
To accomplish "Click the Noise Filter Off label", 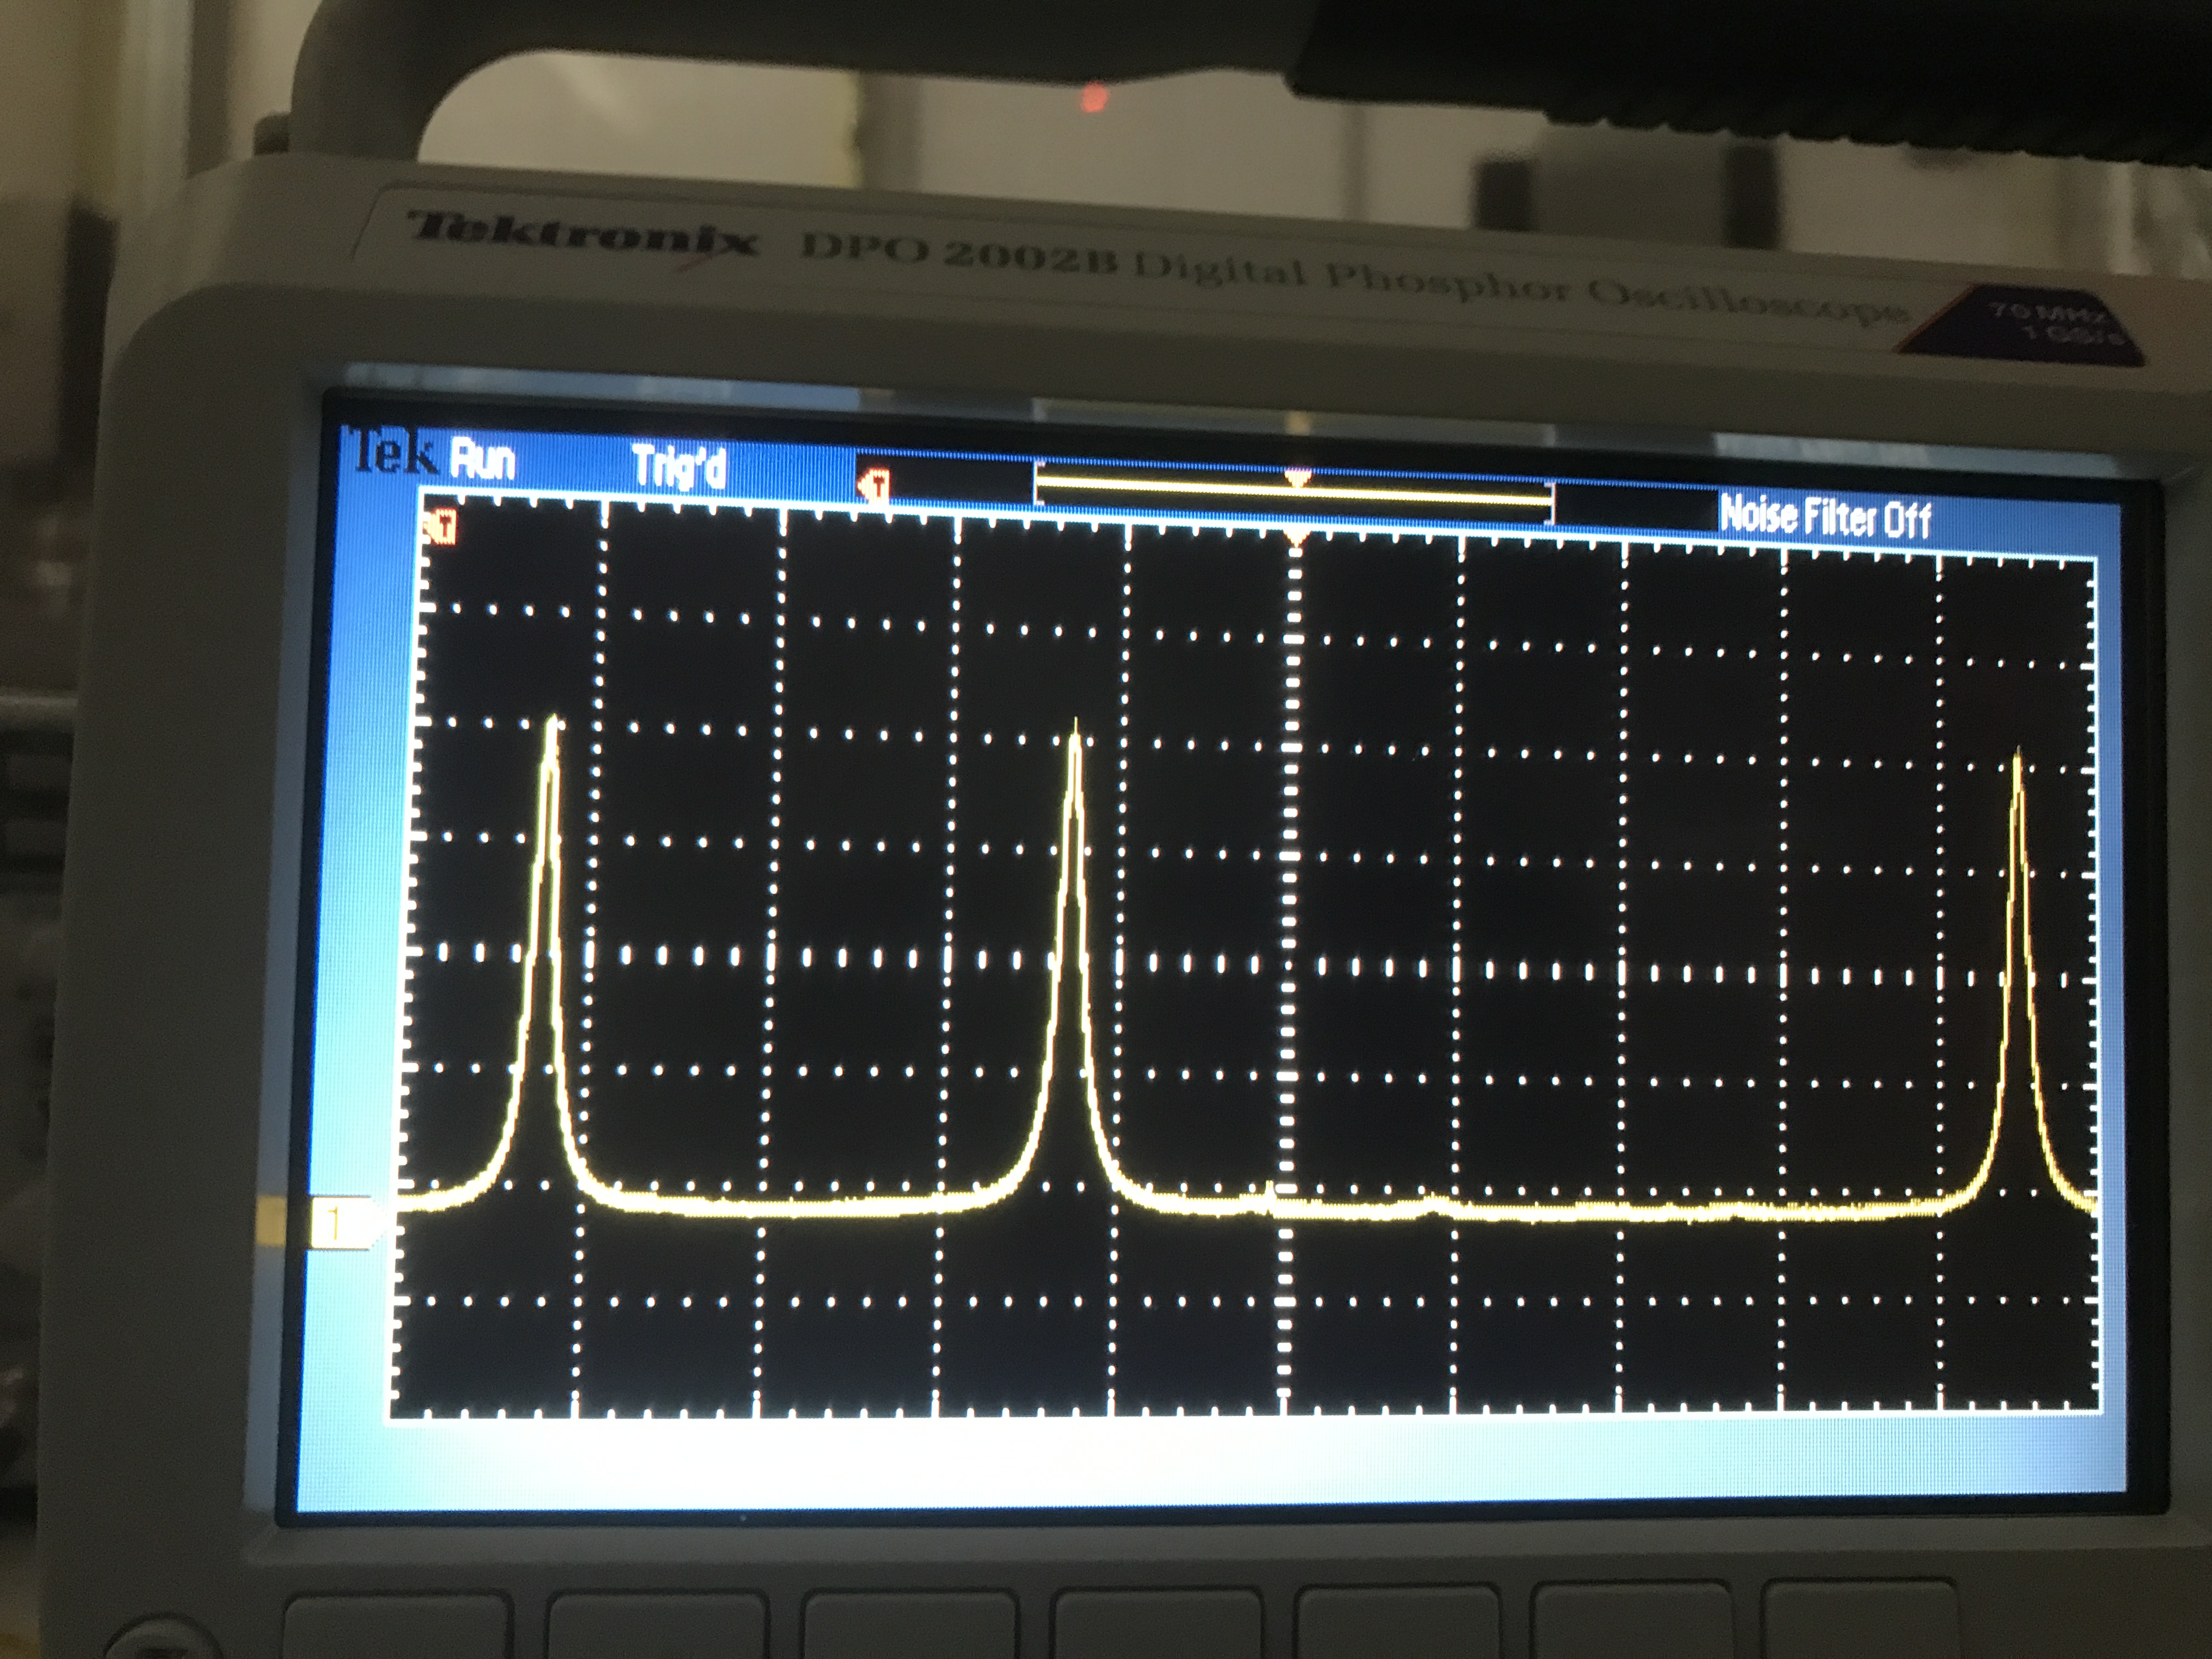I will pos(1825,518).
